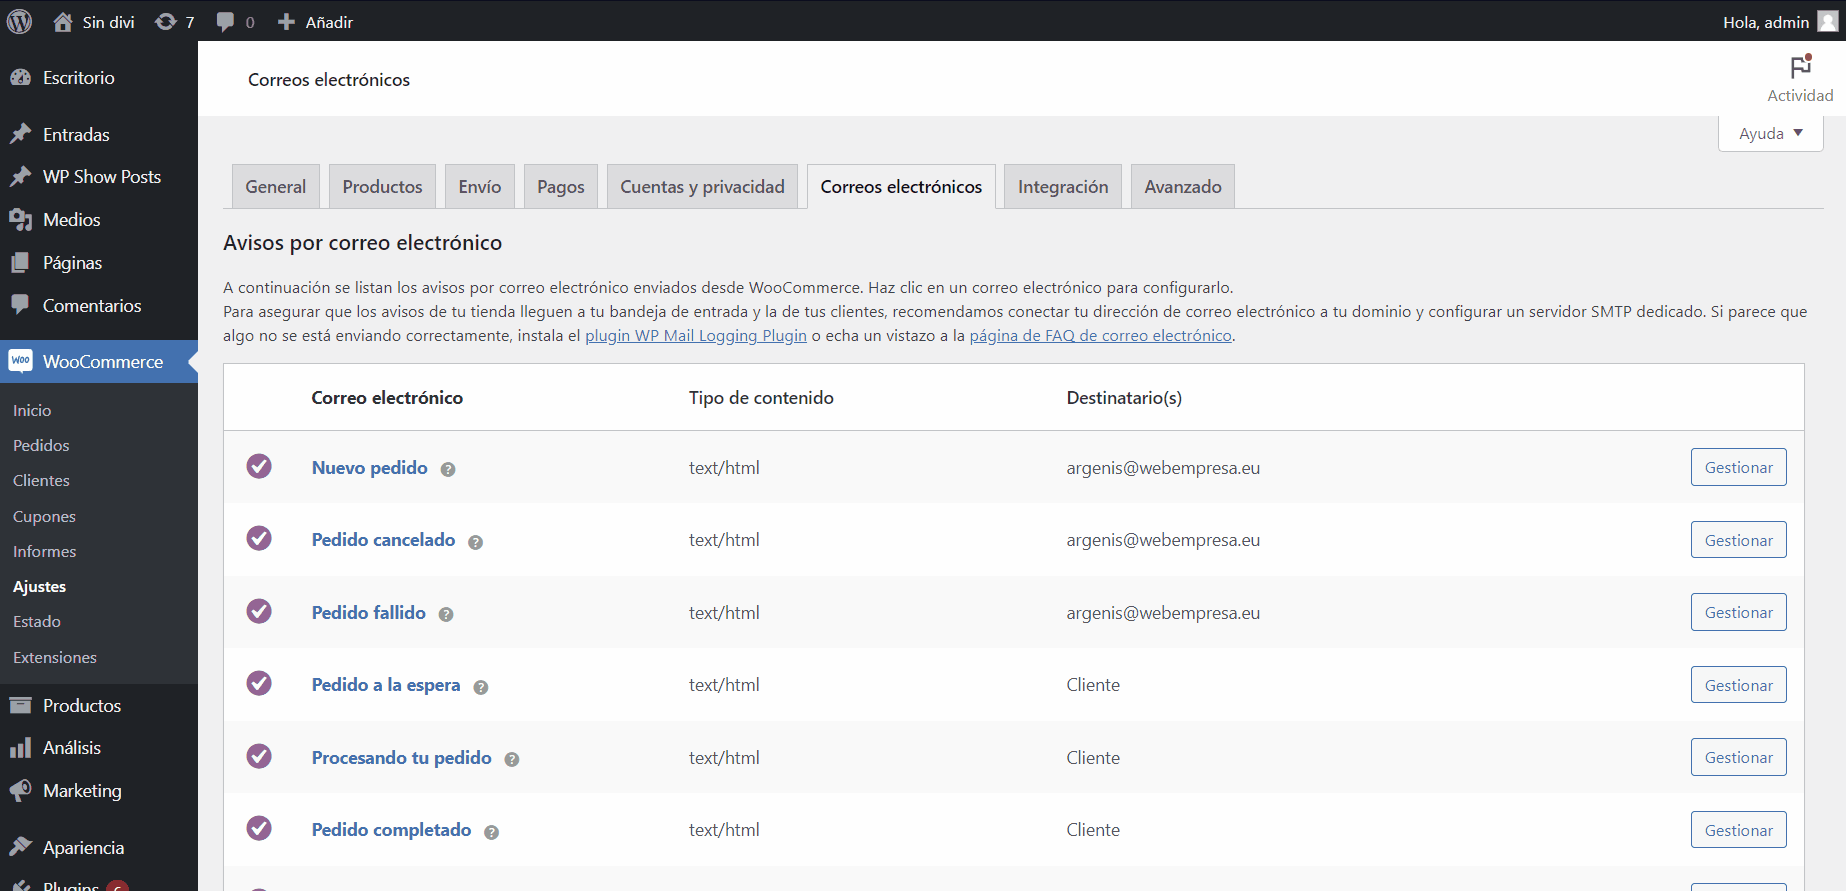Toggle enabled checkmark for Nuevo pedido

(x=259, y=466)
